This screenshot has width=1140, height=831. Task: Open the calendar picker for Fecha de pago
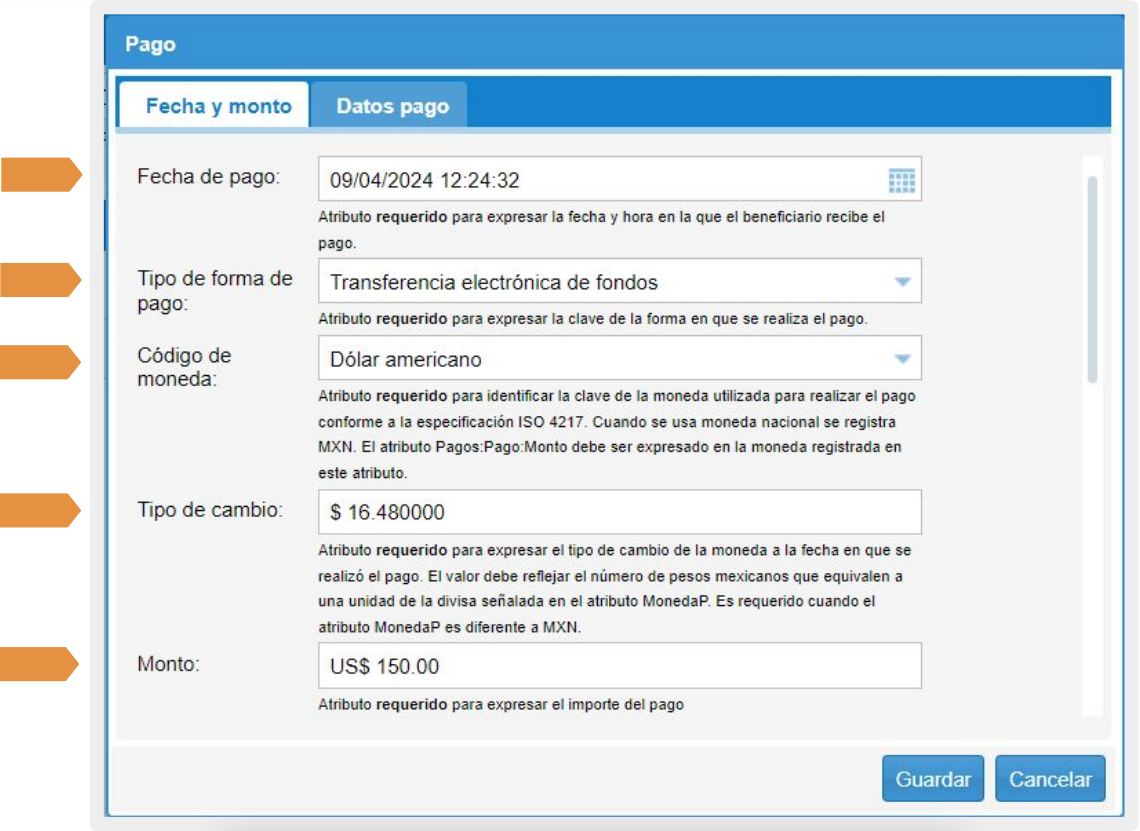(902, 181)
